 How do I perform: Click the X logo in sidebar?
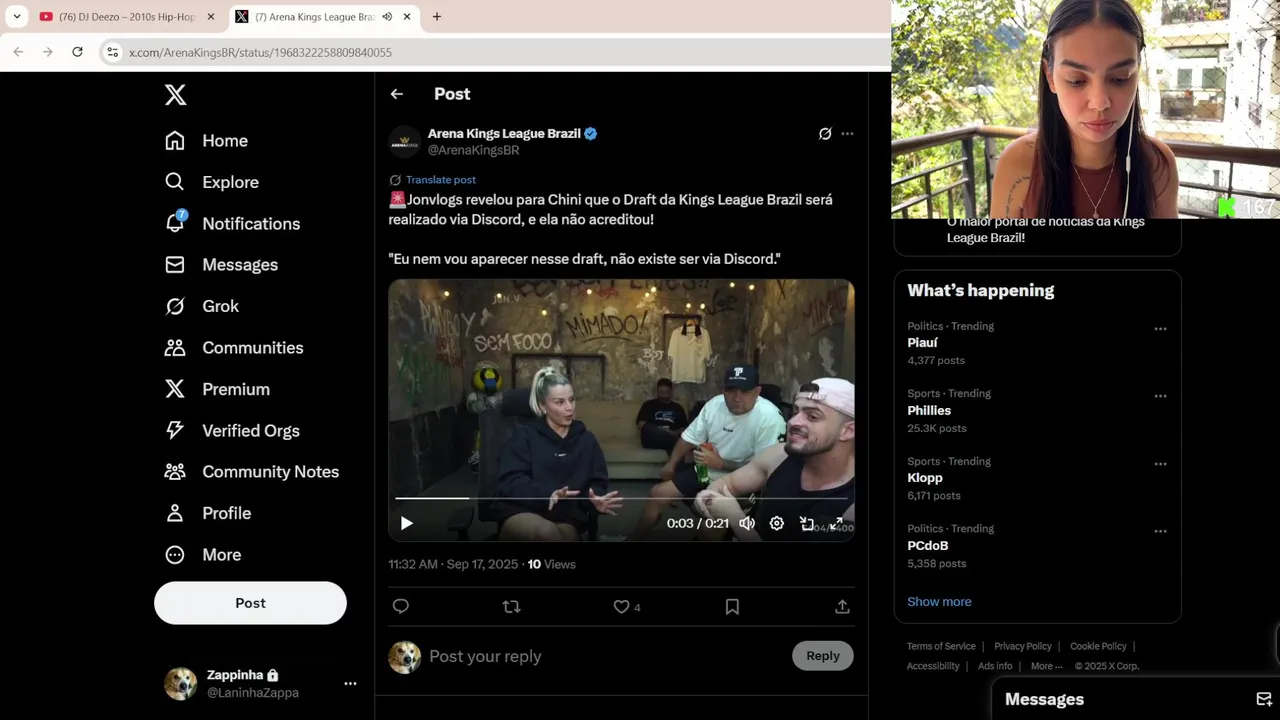175,95
